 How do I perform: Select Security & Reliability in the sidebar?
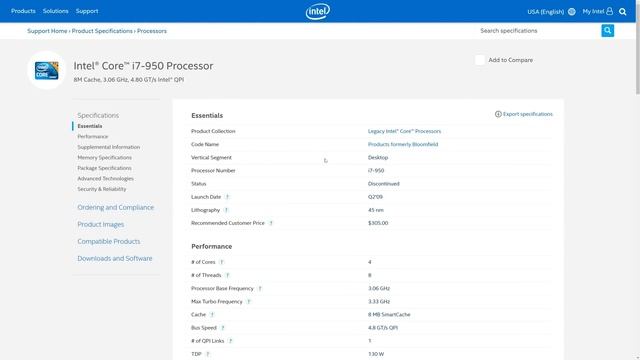click(102, 189)
